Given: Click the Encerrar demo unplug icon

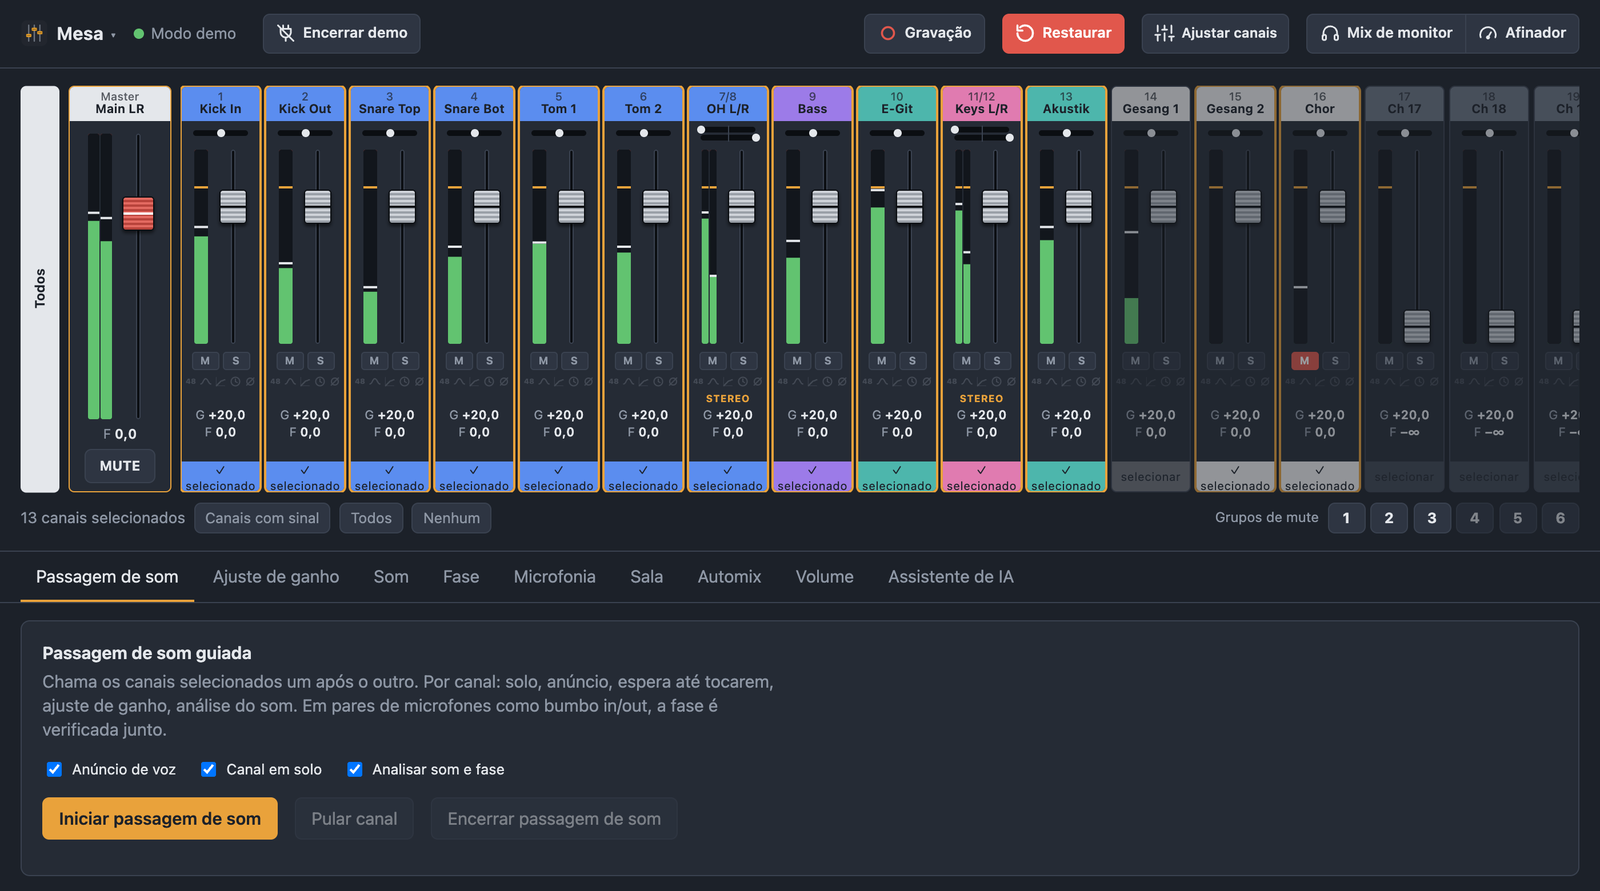Looking at the screenshot, I should tap(286, 33).
